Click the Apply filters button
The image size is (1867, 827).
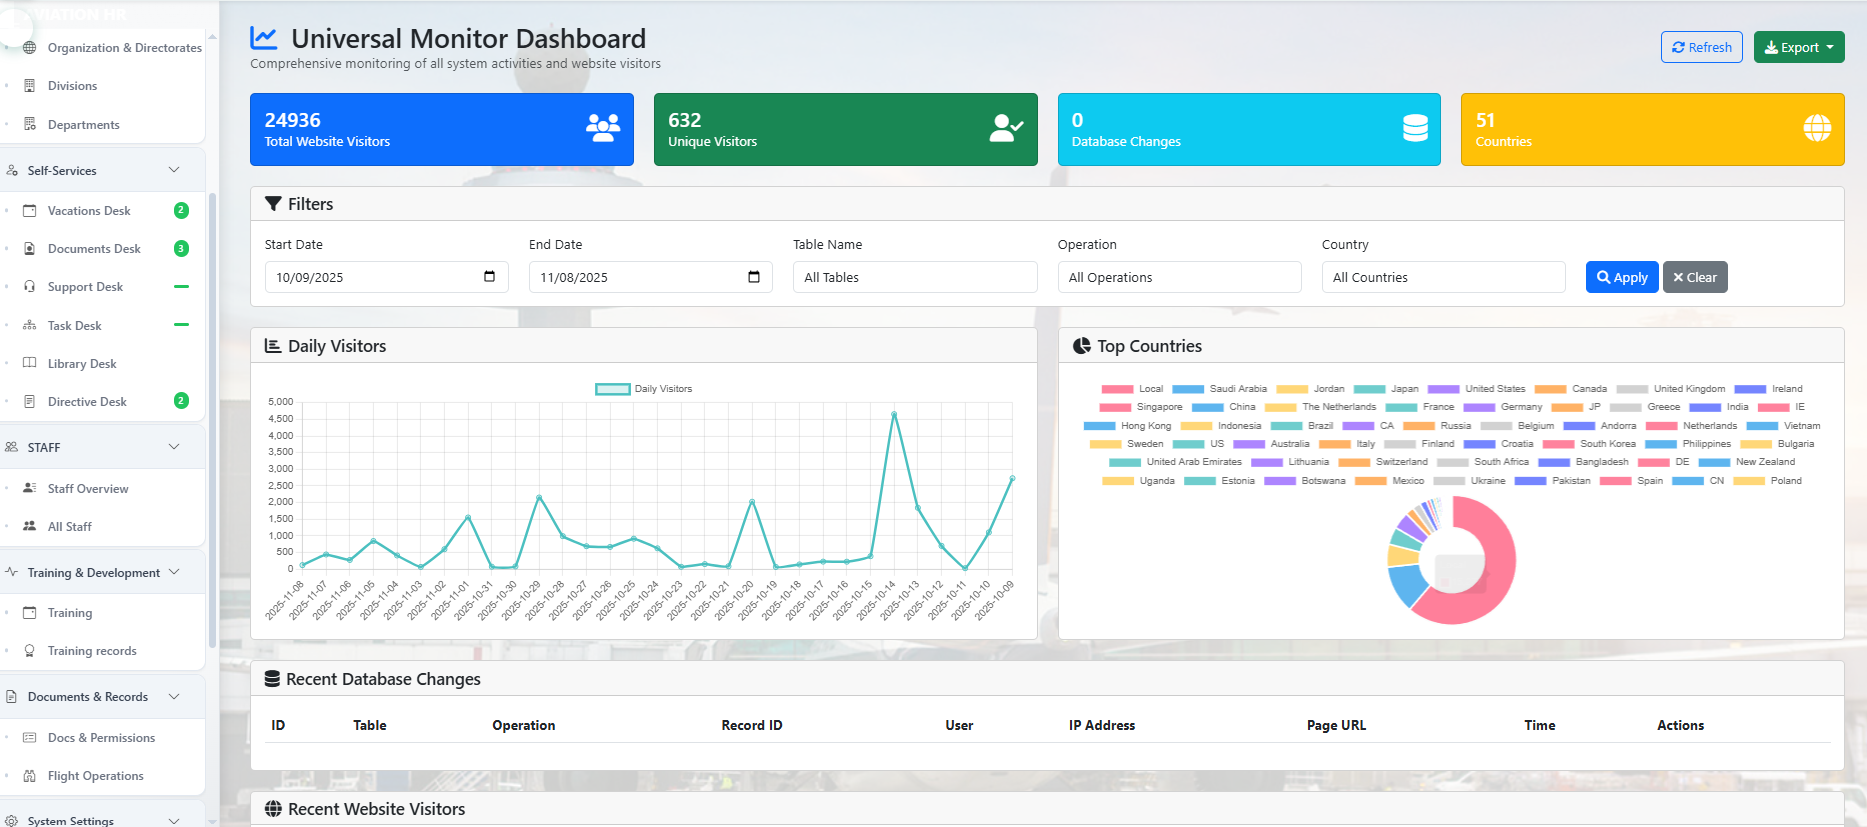tap(1621, 277)
